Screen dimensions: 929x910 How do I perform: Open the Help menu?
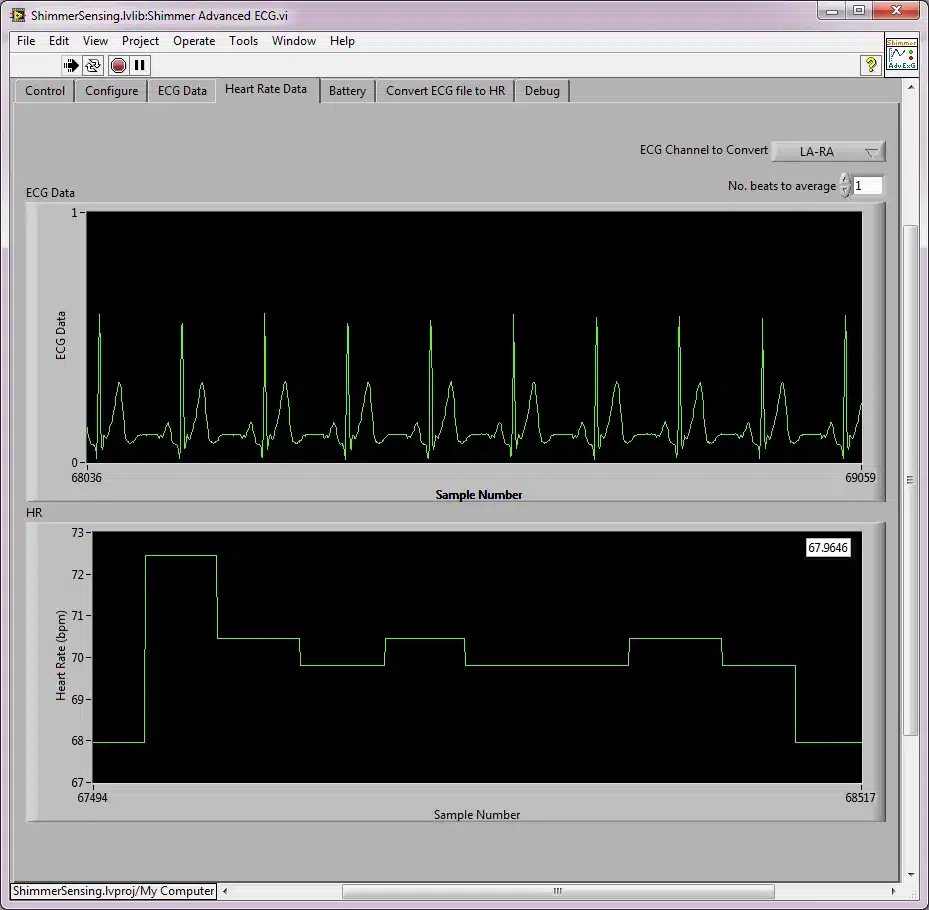click(x=342, y=41)
